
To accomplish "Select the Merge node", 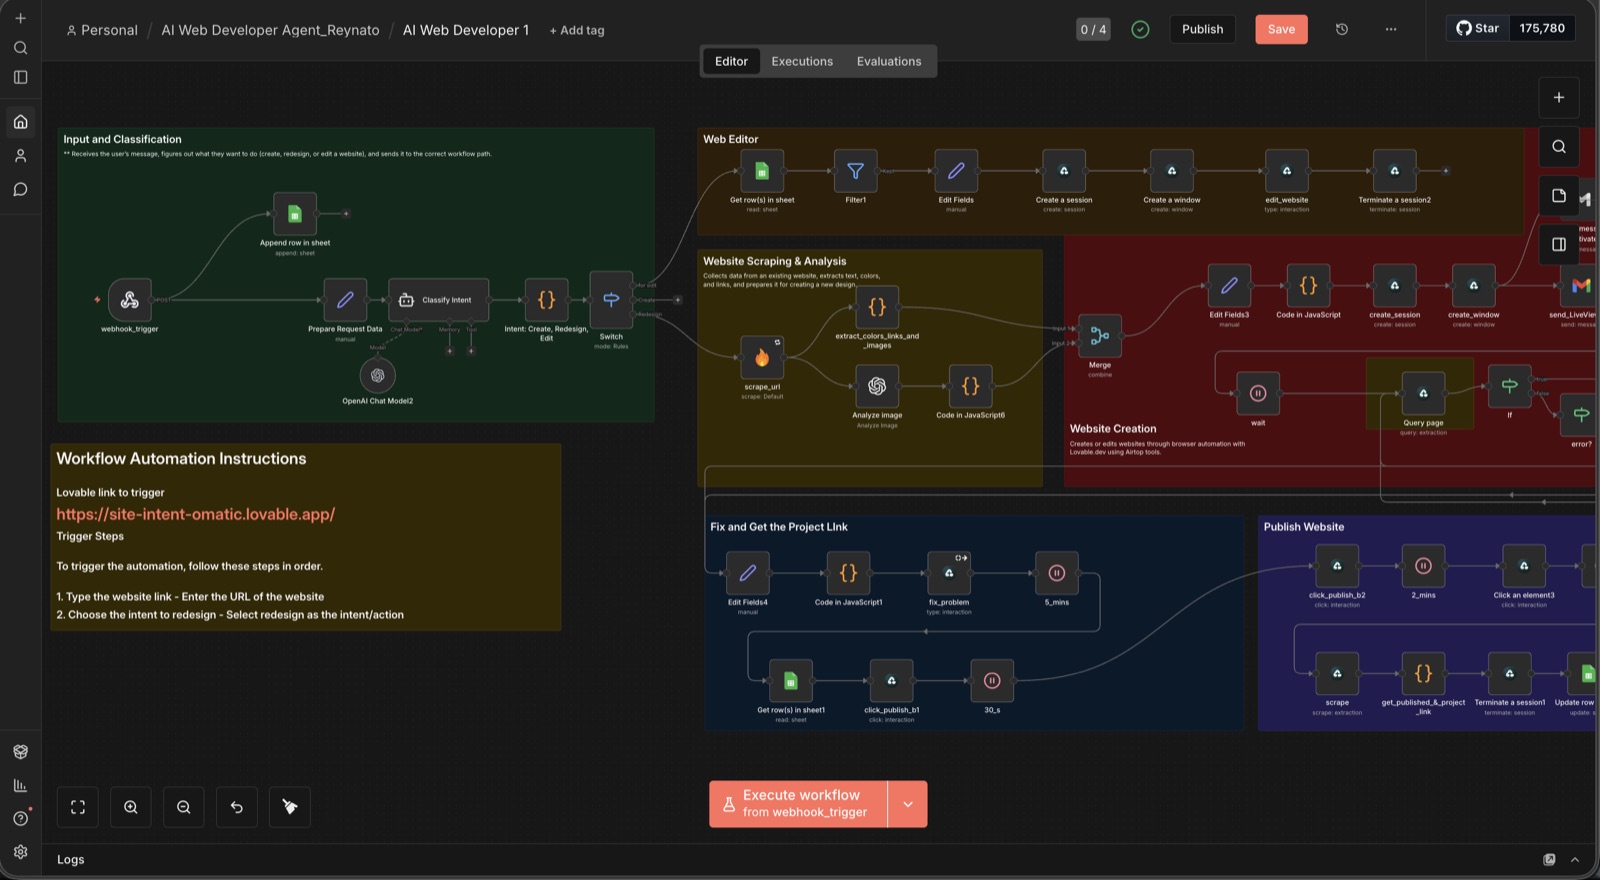I will click(x=1100, y=336).
